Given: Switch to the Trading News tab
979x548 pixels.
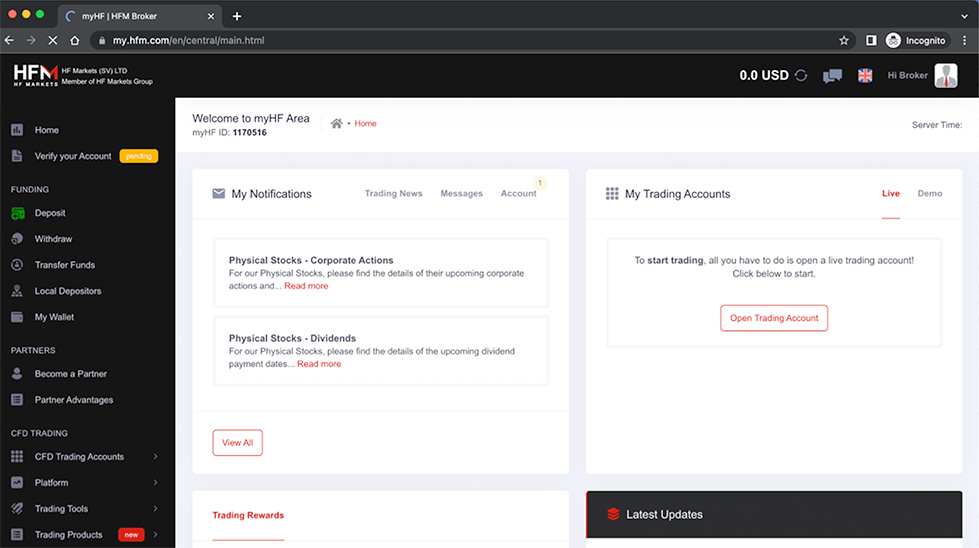Looking at the screenshot, I should (x=393, y=193).
